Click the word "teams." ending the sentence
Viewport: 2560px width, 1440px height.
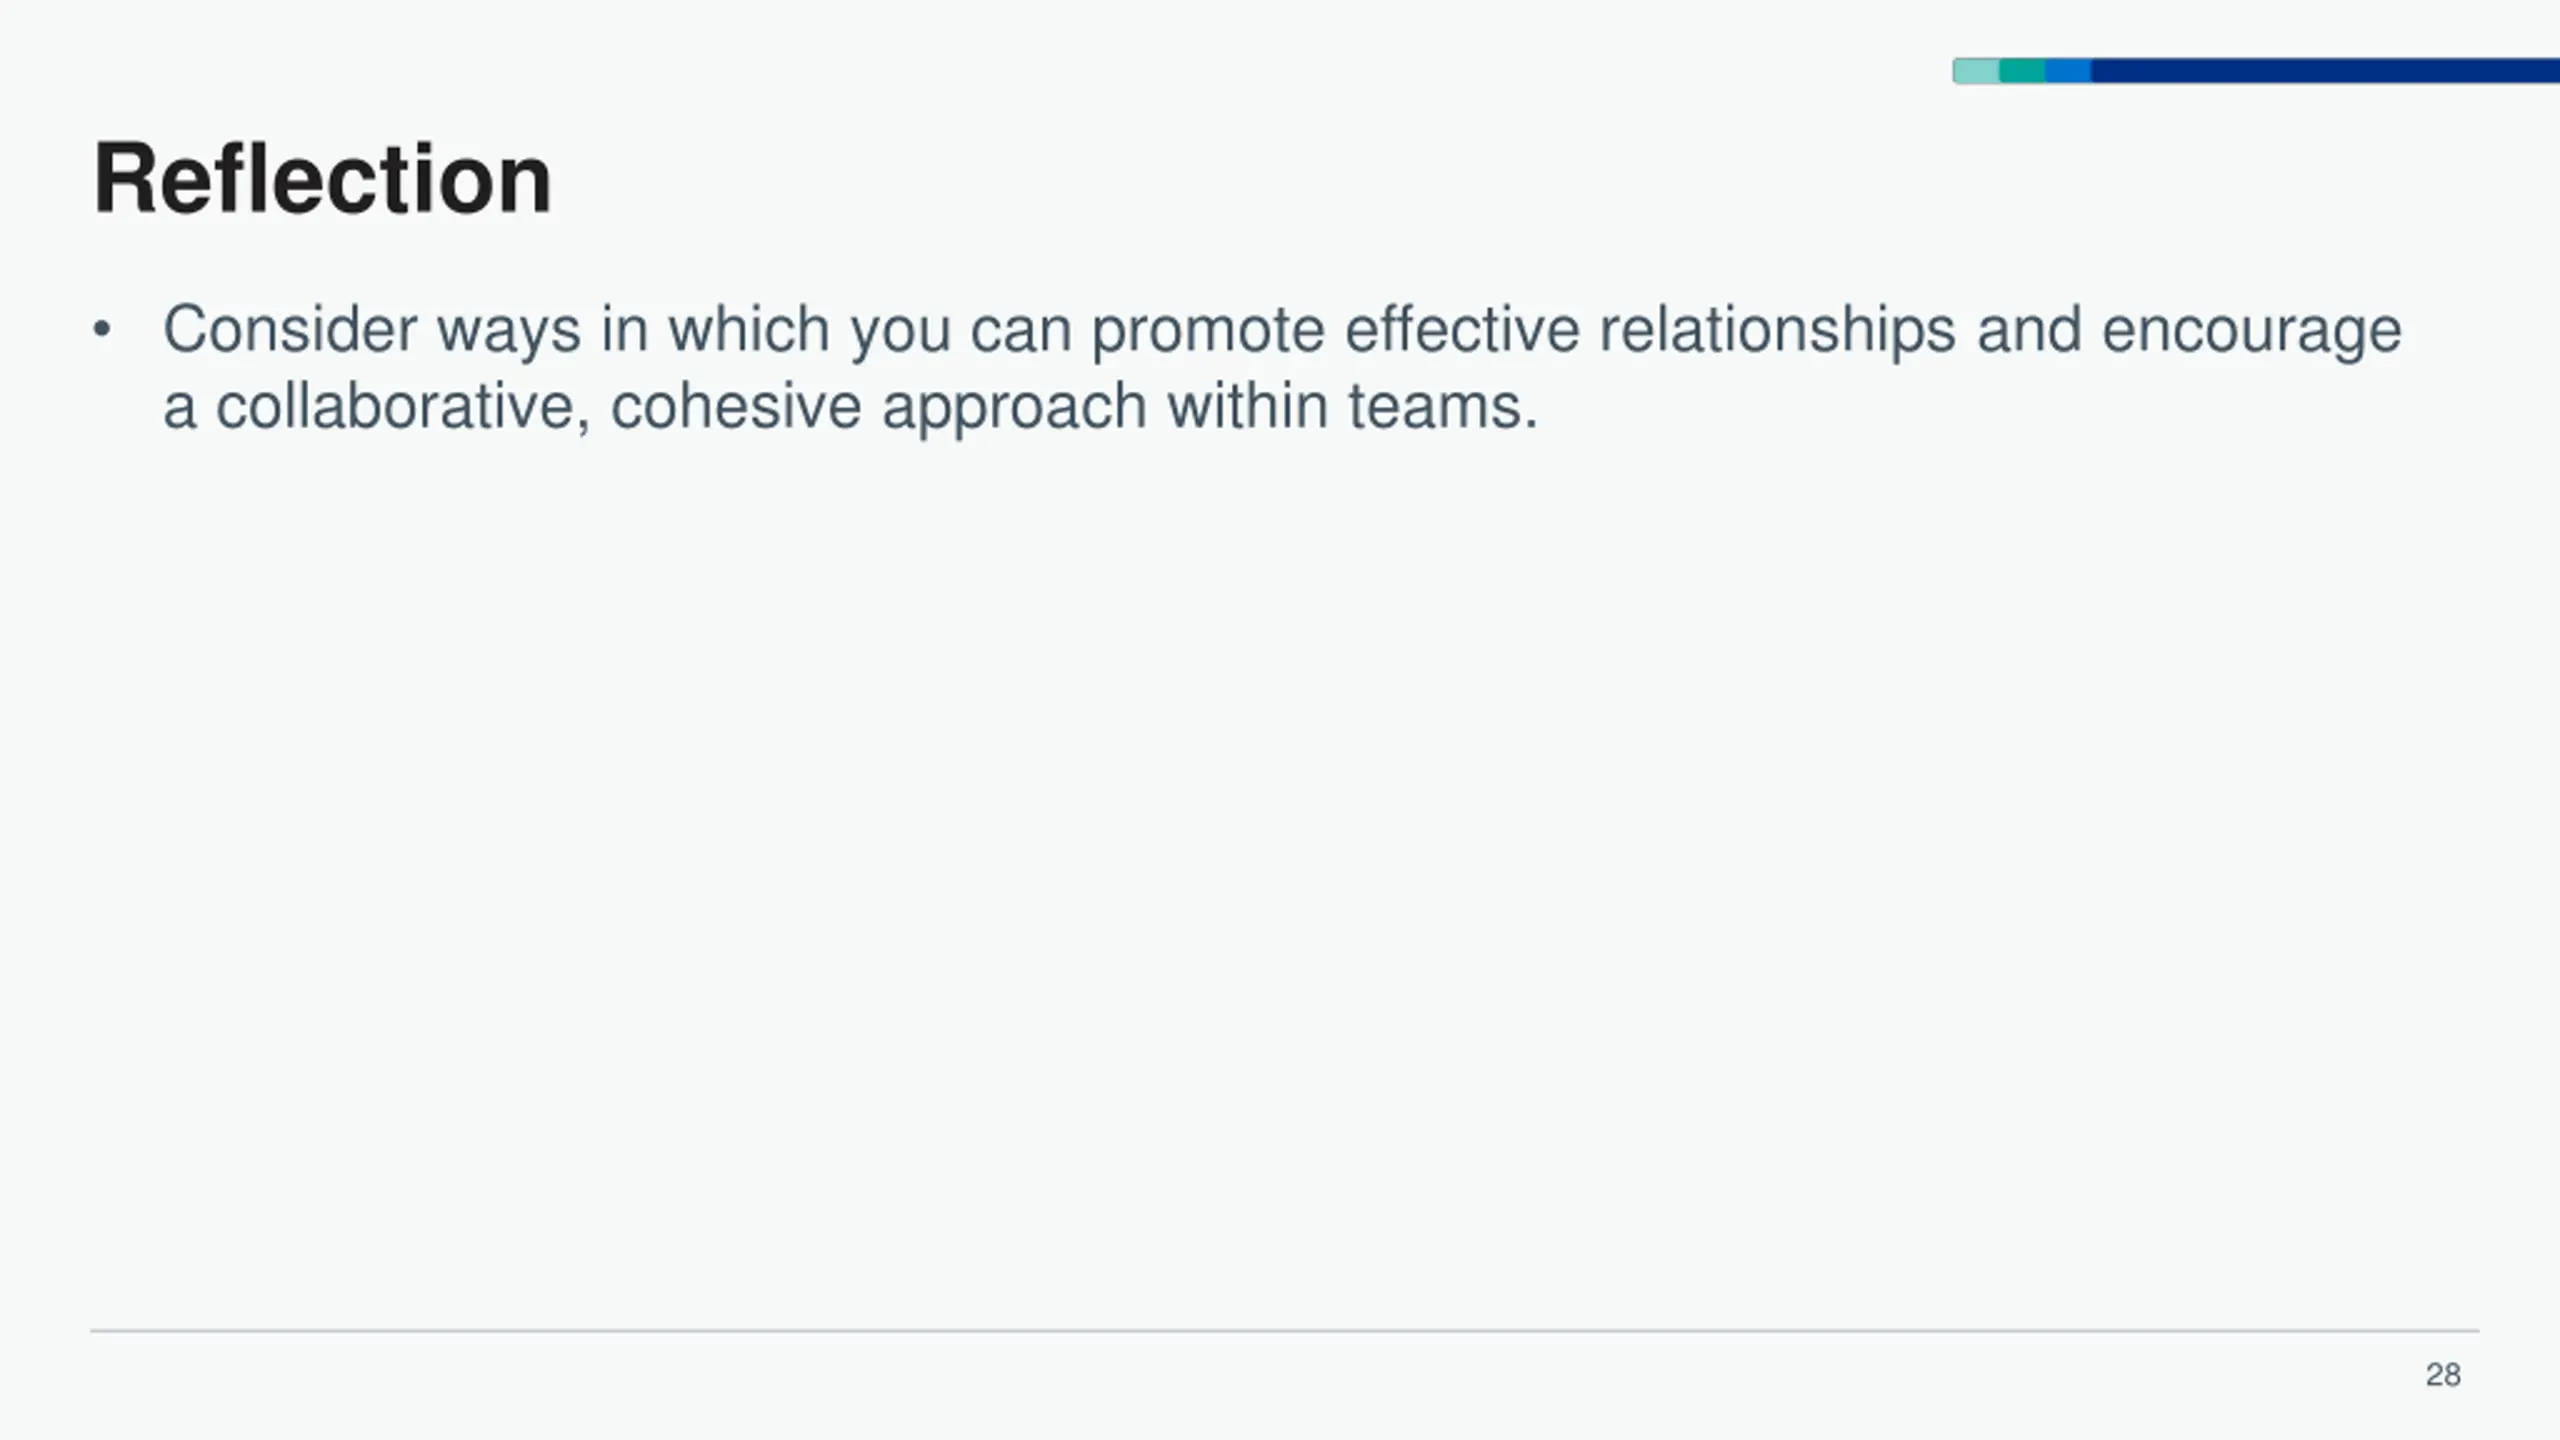point(1443,408)
